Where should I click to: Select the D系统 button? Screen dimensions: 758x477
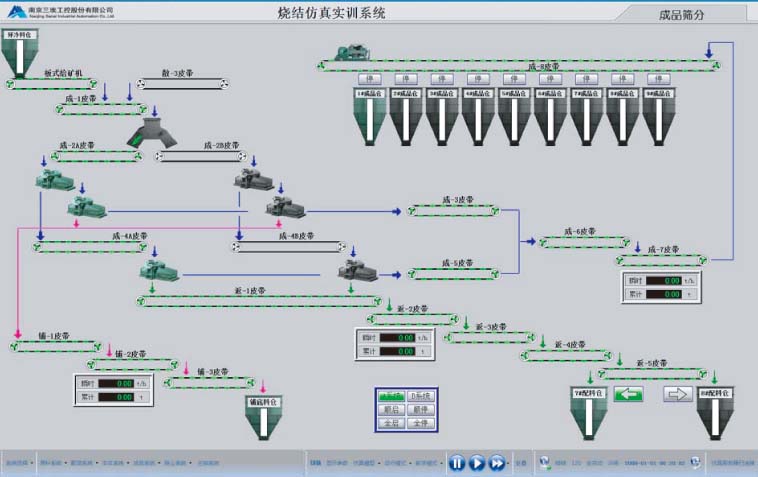pyautogui.click(x=420, y=397)
